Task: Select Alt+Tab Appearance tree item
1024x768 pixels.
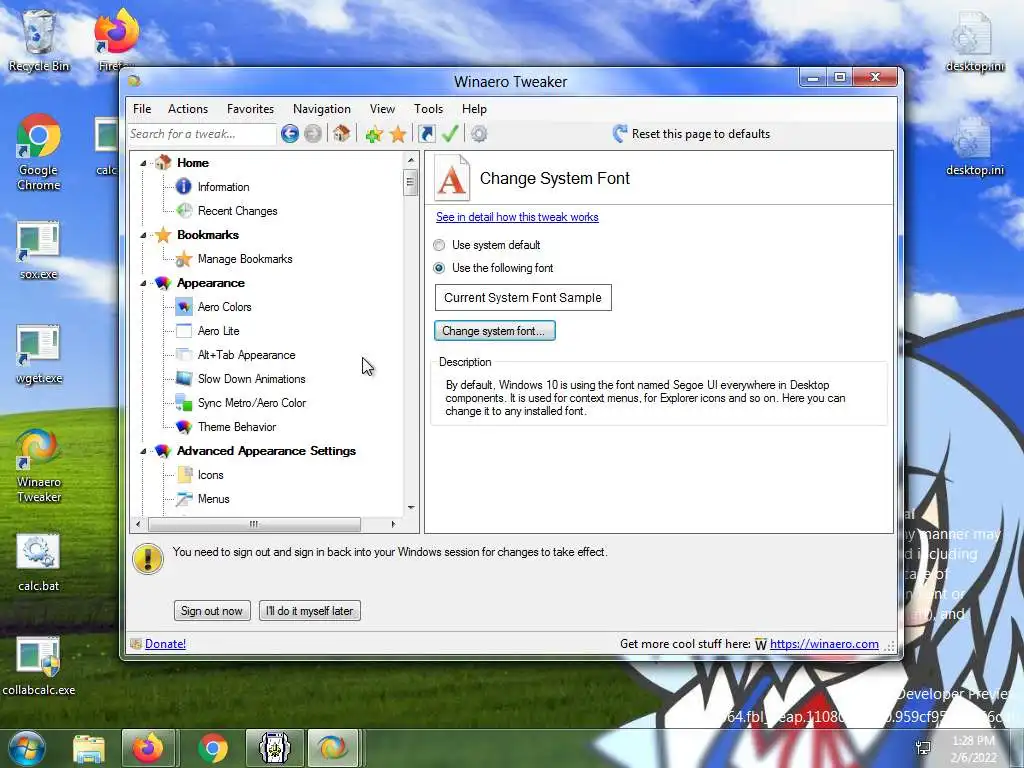Action: tap(246, 355)
